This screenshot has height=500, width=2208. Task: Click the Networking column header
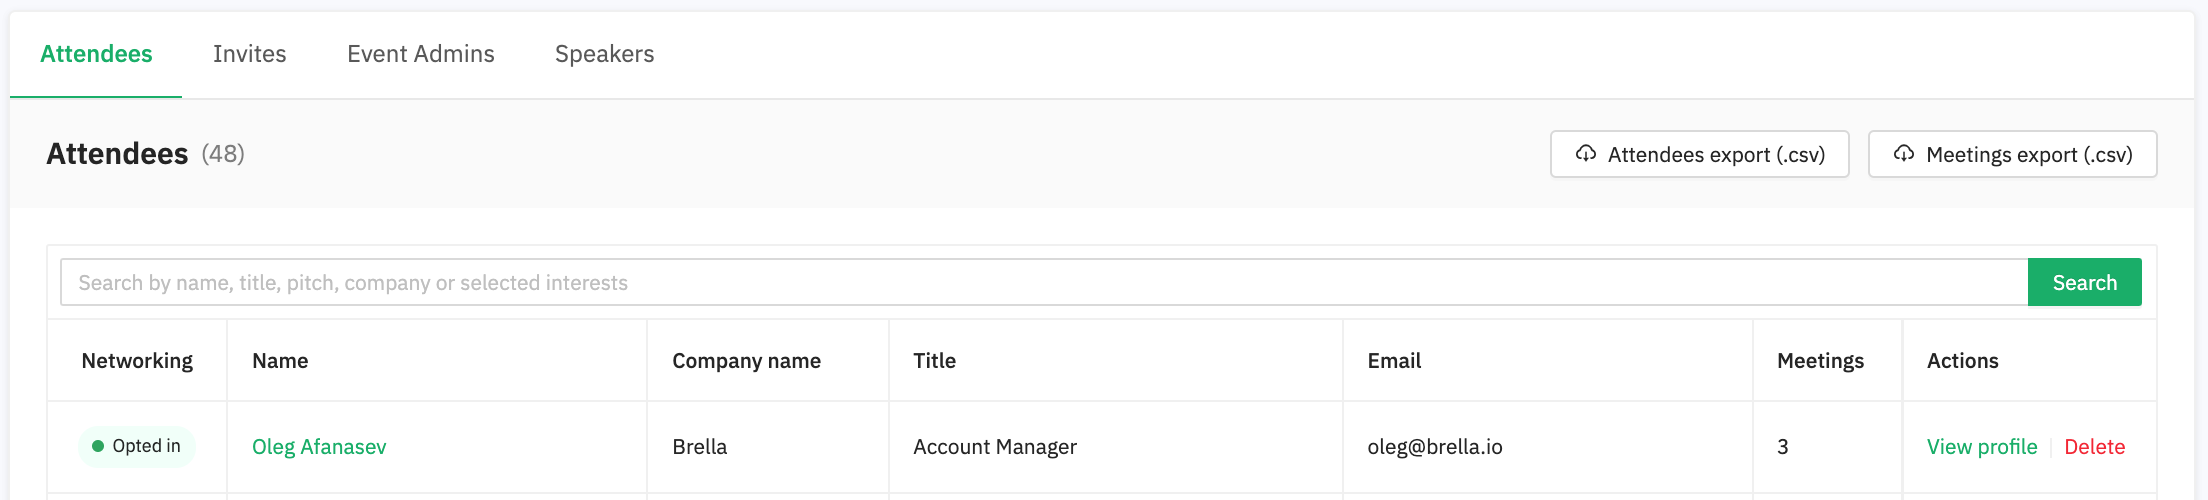point(137,361)
